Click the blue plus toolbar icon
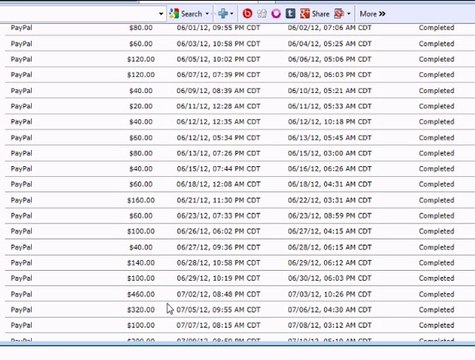 [x=223, y=14]
